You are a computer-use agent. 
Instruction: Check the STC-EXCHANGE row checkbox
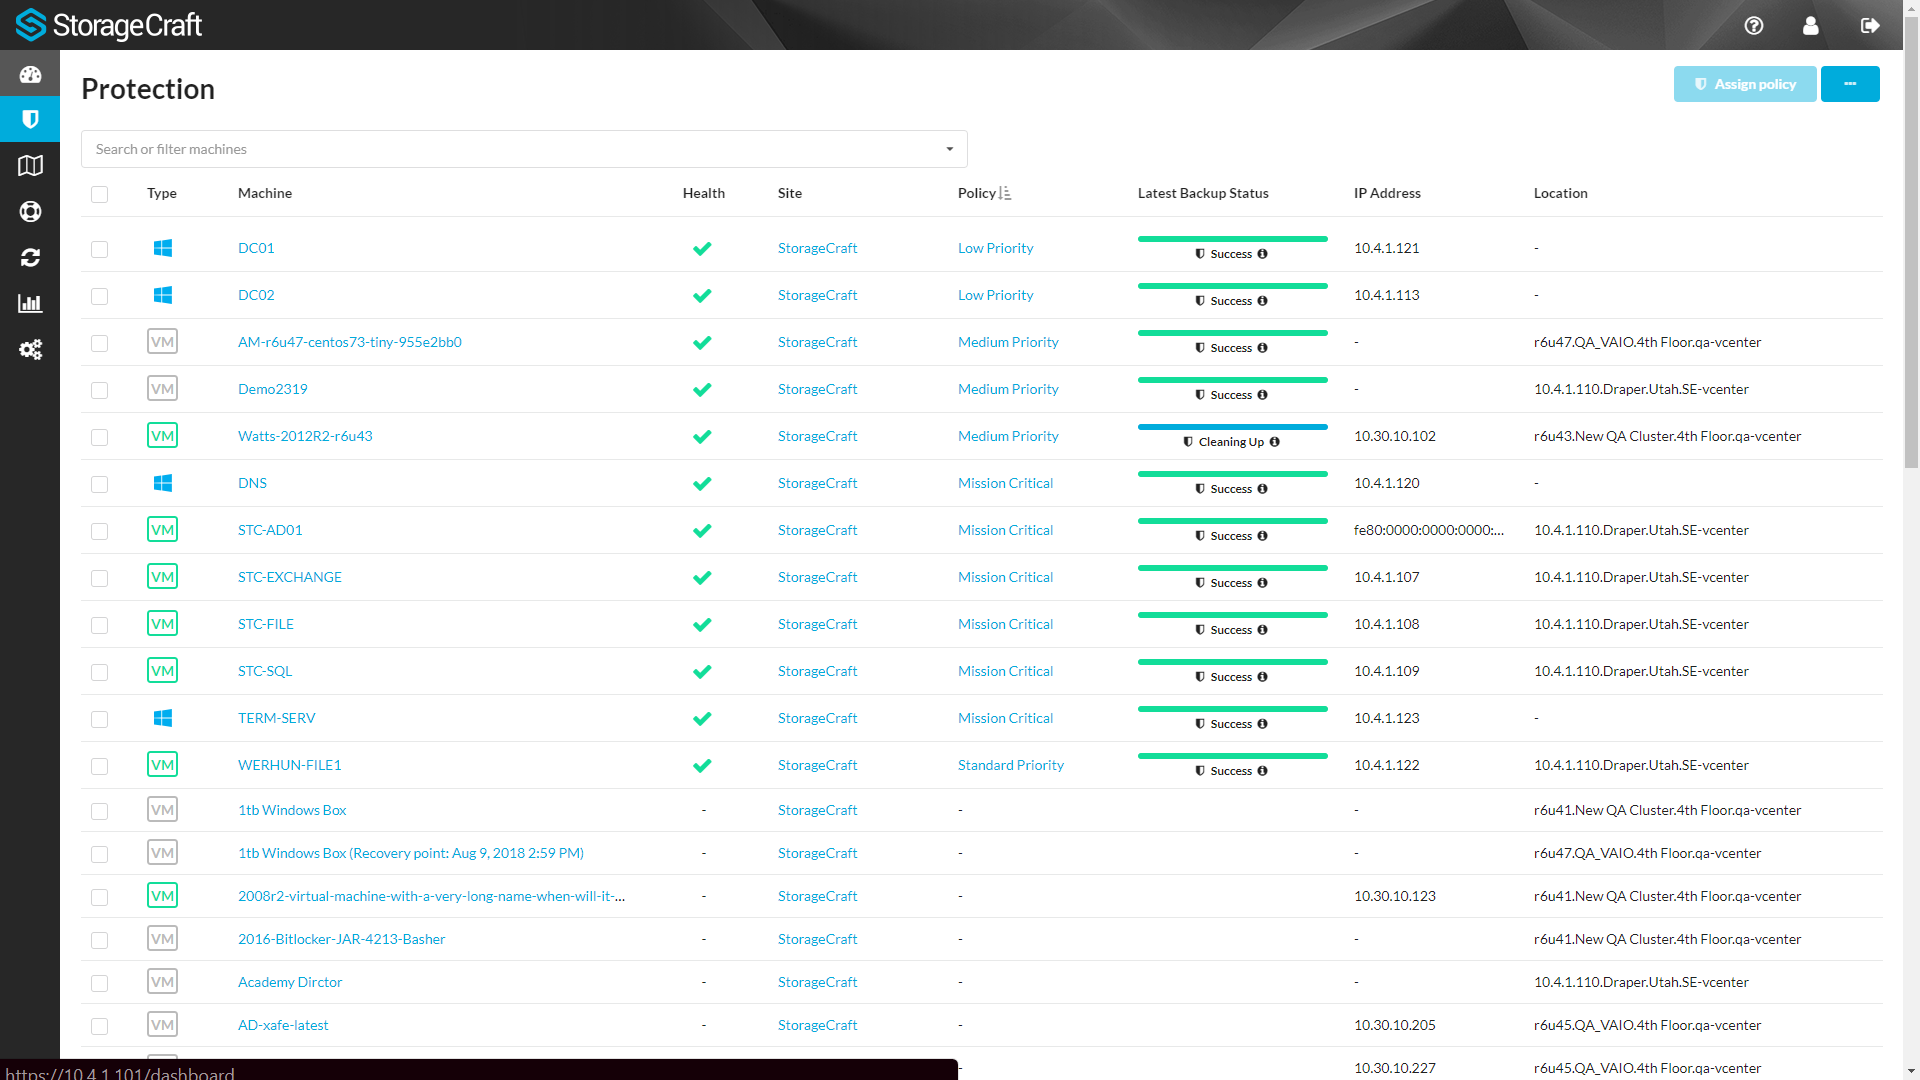99,578
